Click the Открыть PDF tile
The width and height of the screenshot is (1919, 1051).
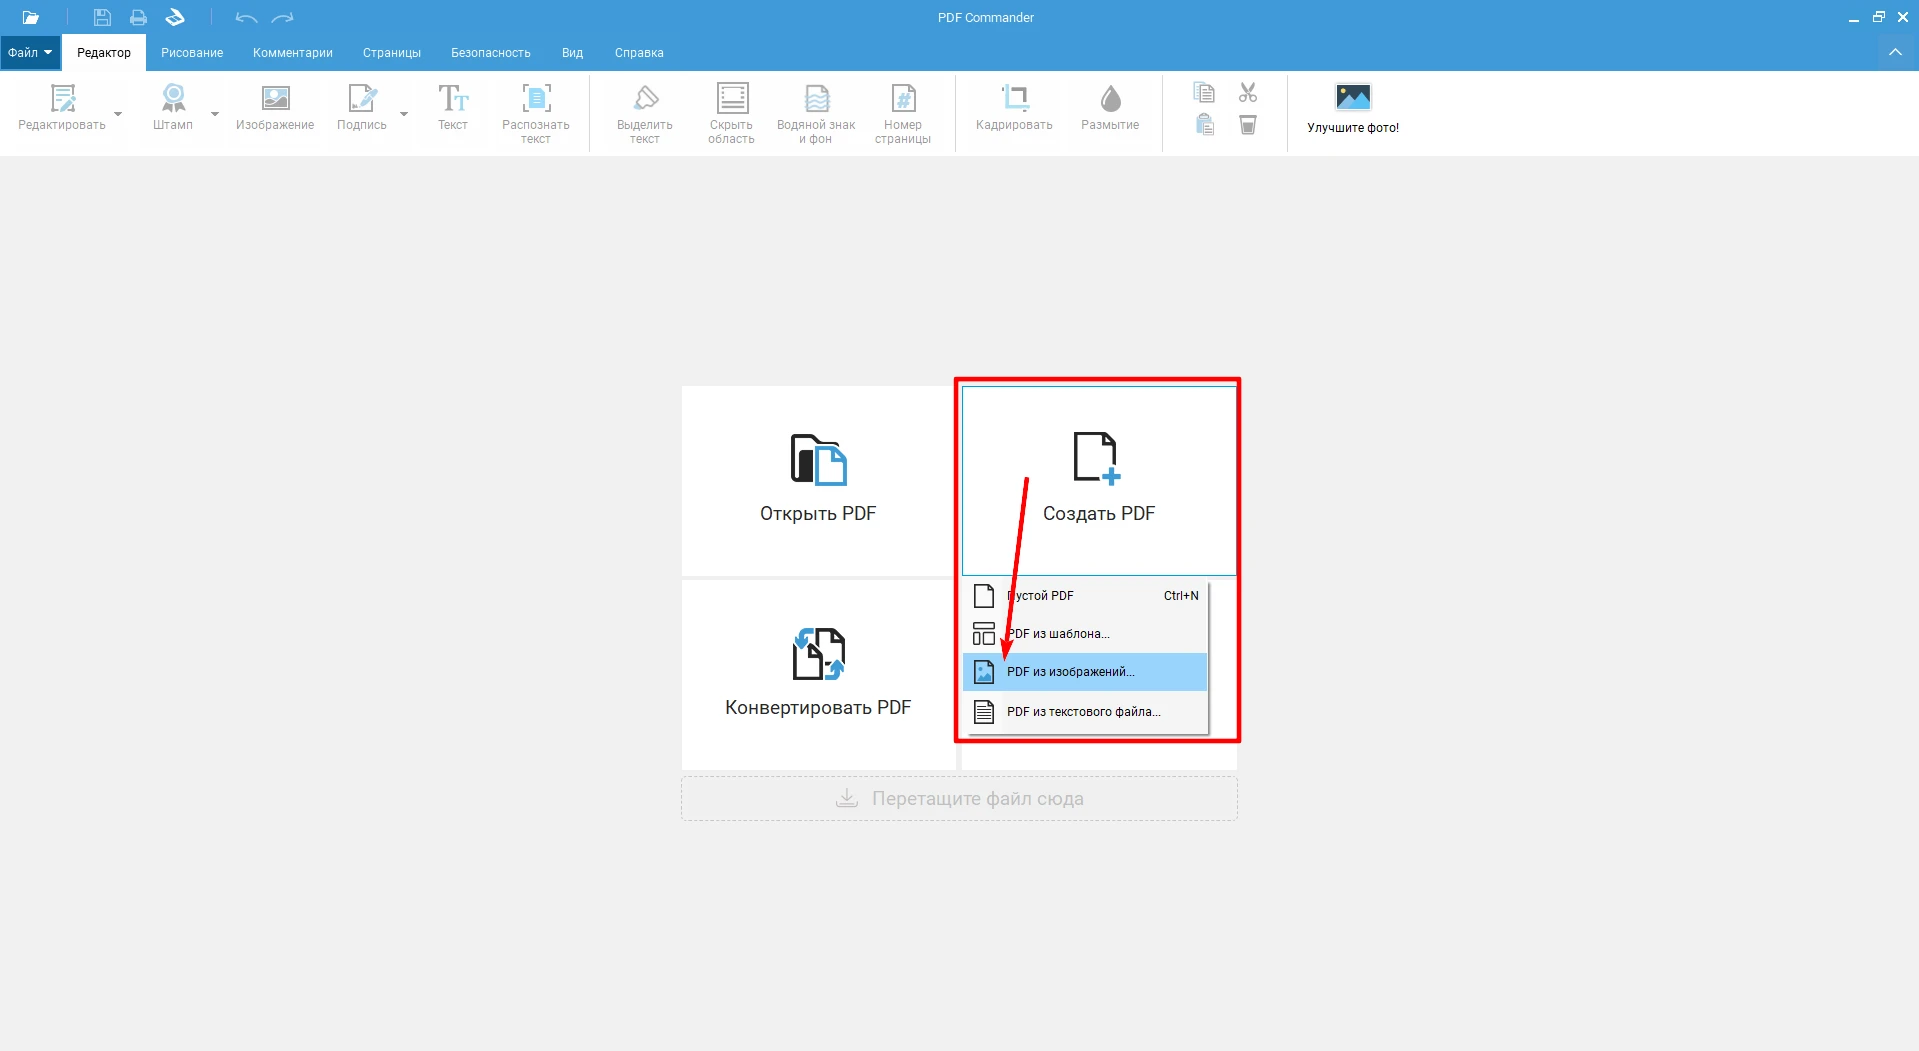[x=818, y=480]
